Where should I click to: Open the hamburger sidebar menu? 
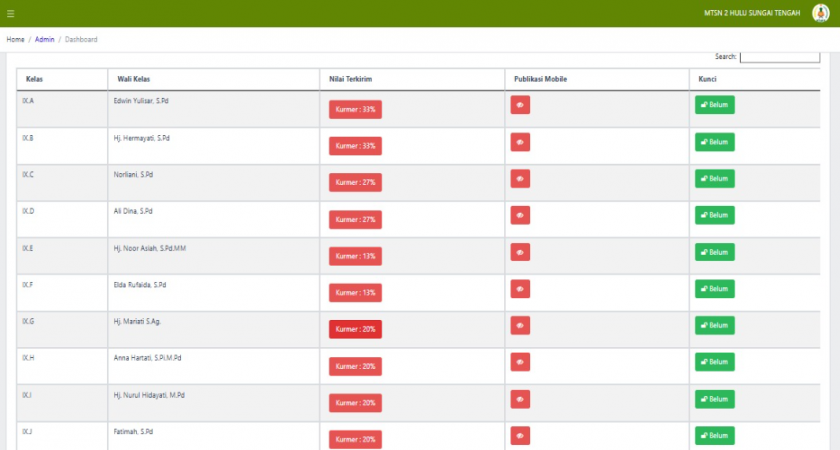[10, 13]
